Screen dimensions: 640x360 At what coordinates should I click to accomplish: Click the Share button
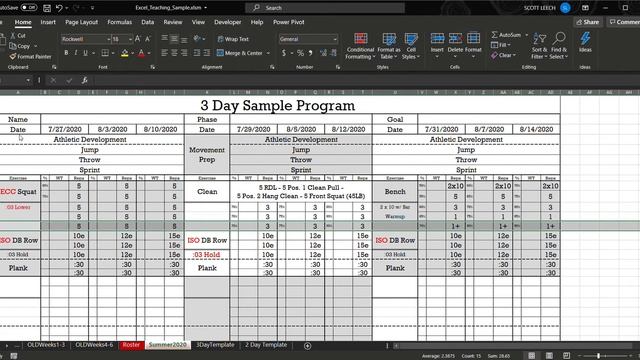[588, 22]
